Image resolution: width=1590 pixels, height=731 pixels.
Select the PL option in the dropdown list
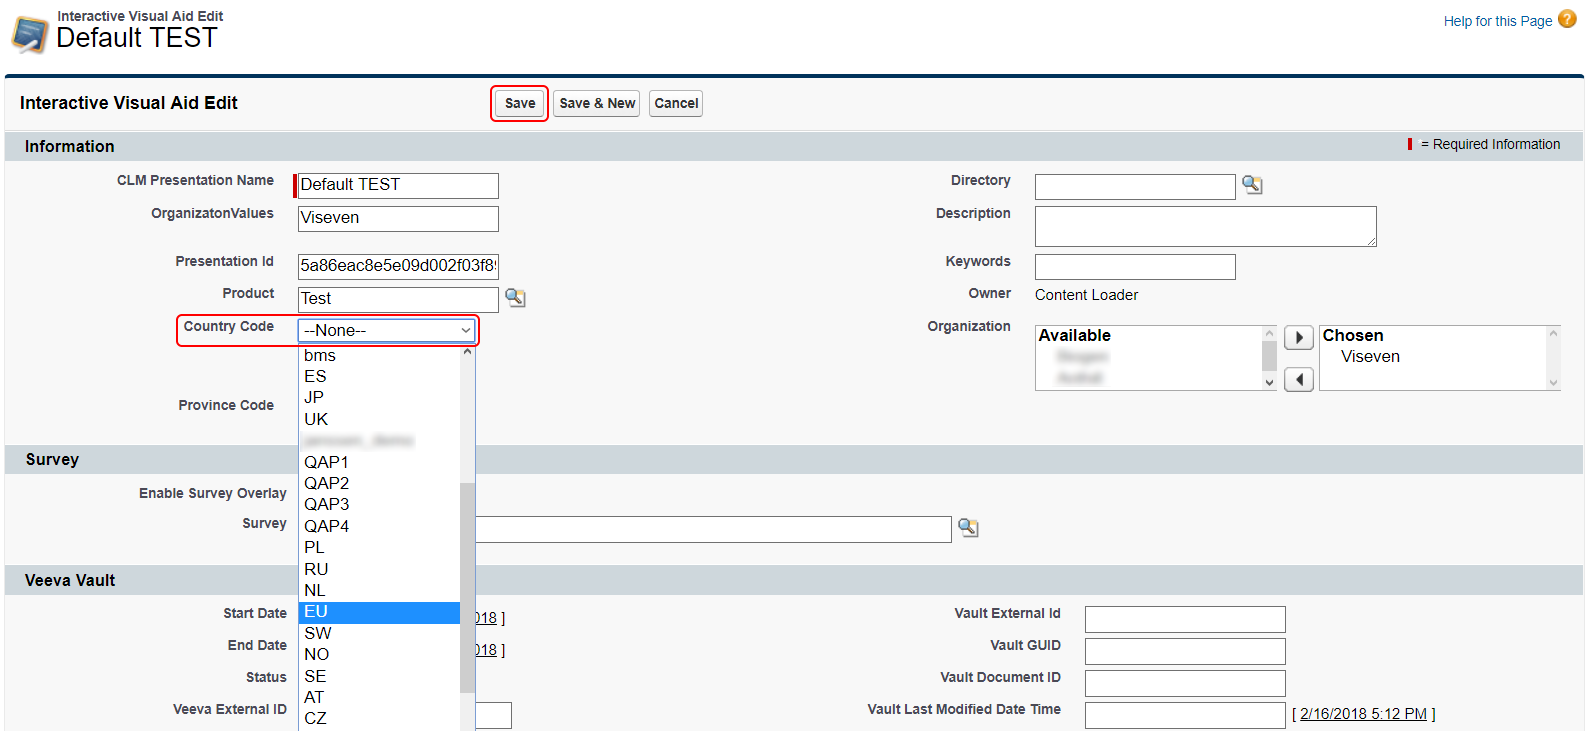point(380,547)
